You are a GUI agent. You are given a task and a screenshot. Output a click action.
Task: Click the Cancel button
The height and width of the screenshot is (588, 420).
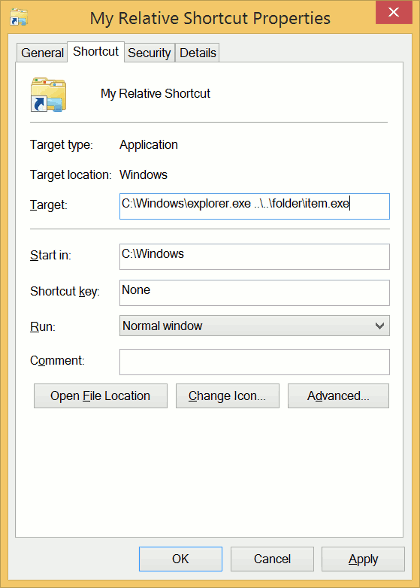click(x=272, y=559)
